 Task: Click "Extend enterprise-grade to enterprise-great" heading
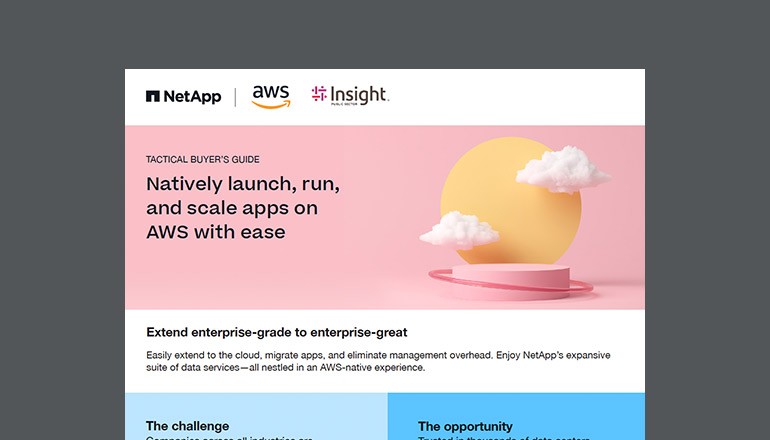tap(276, 331)
